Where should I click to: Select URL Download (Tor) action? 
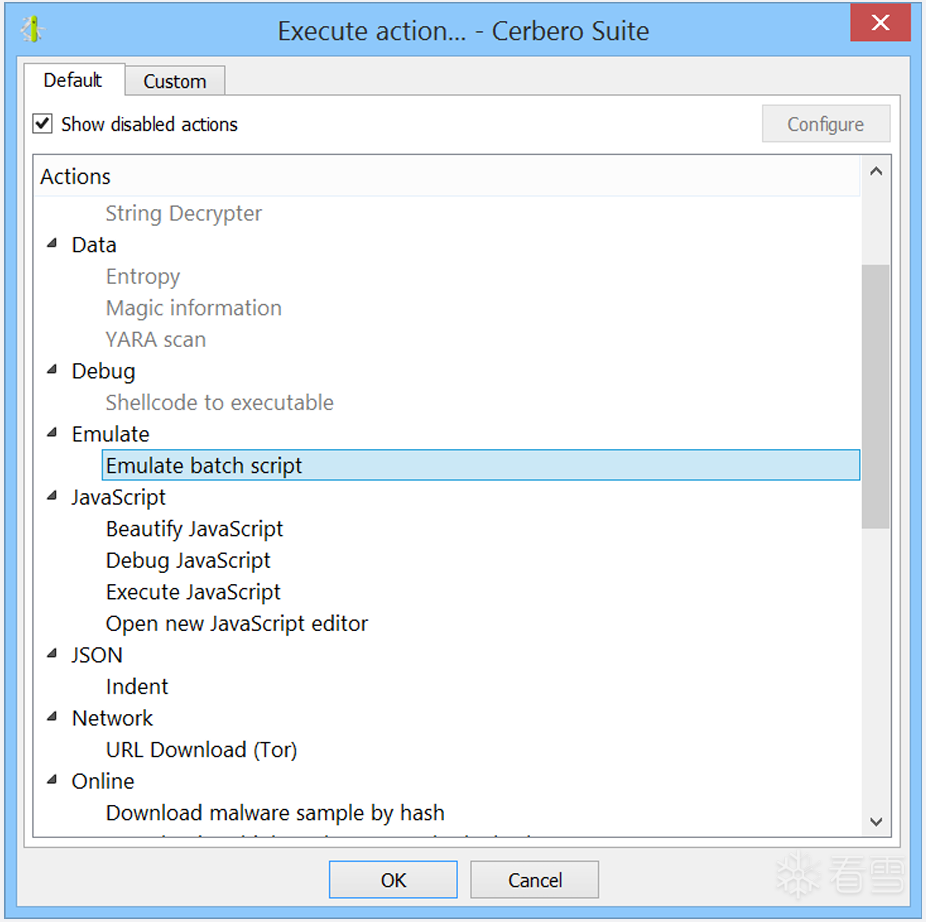click(201, 750)
